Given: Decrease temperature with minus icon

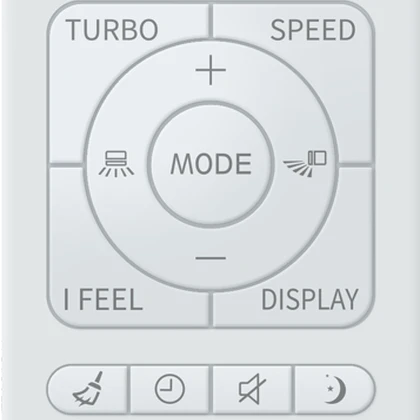Looking at the screenshot, I should coord(211,258).
